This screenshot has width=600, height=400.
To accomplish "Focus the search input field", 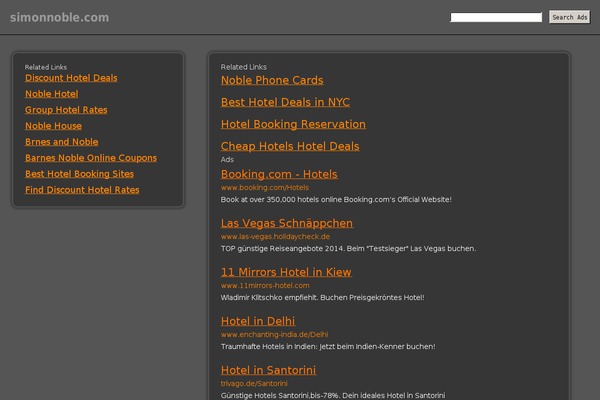I will click(x=496, y=17).
